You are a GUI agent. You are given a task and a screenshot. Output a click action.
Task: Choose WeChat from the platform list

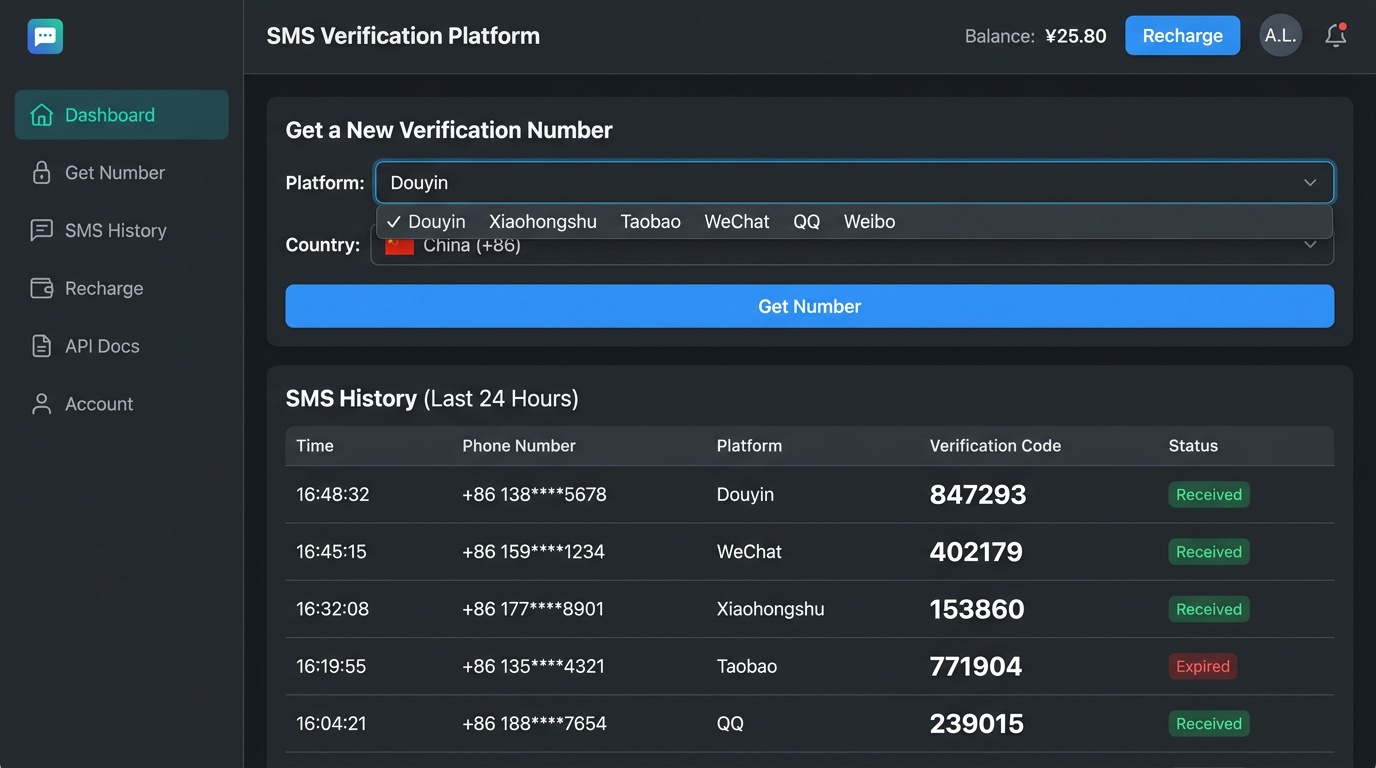pos(736,222)
